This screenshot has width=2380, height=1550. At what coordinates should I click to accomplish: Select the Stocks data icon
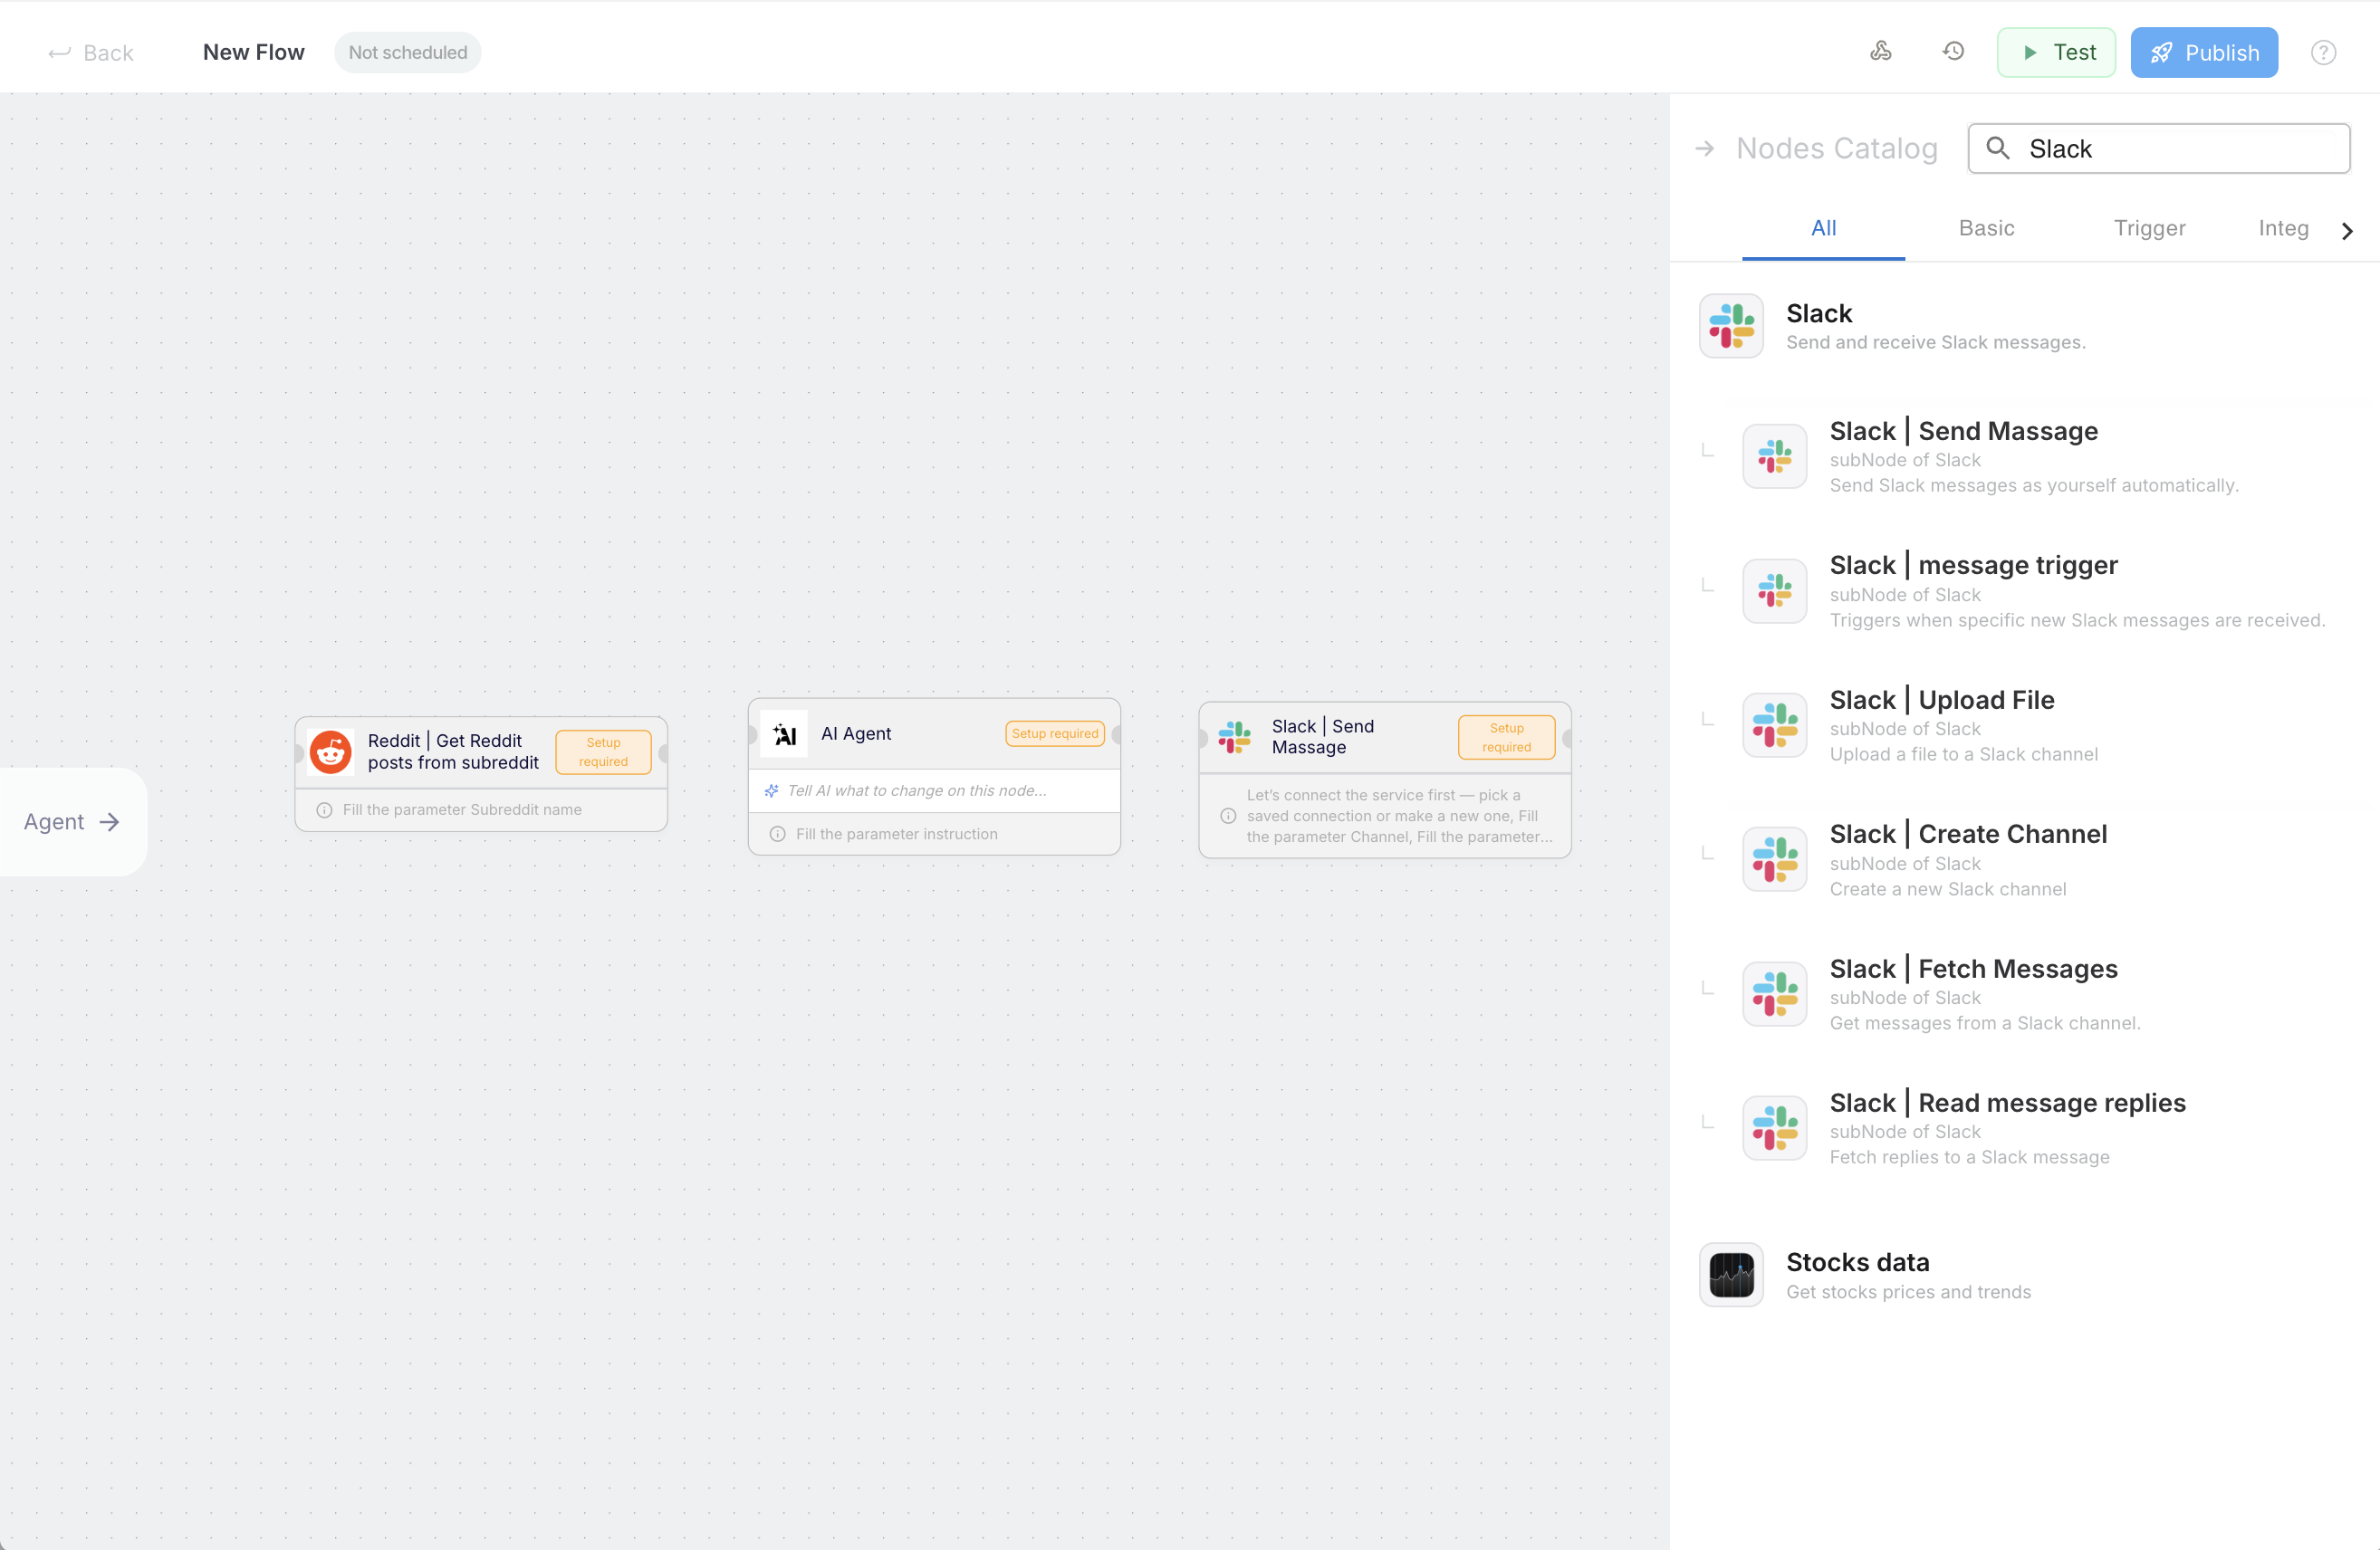point(1731,1275)
